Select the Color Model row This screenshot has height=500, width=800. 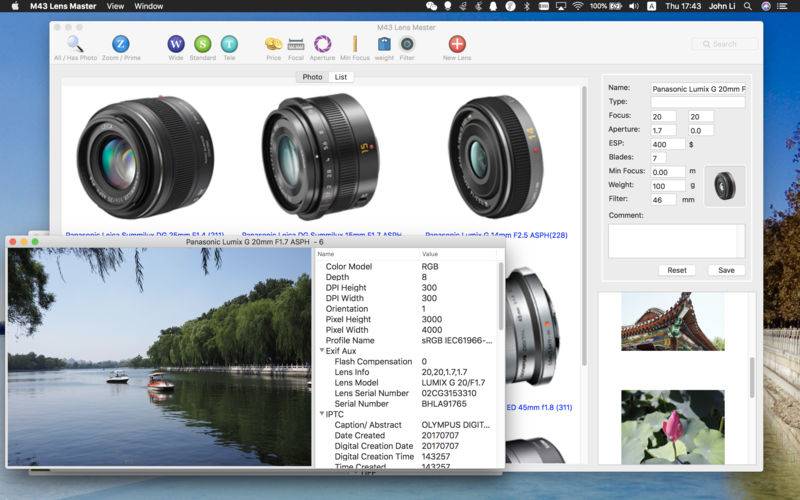tap(408, 266)
